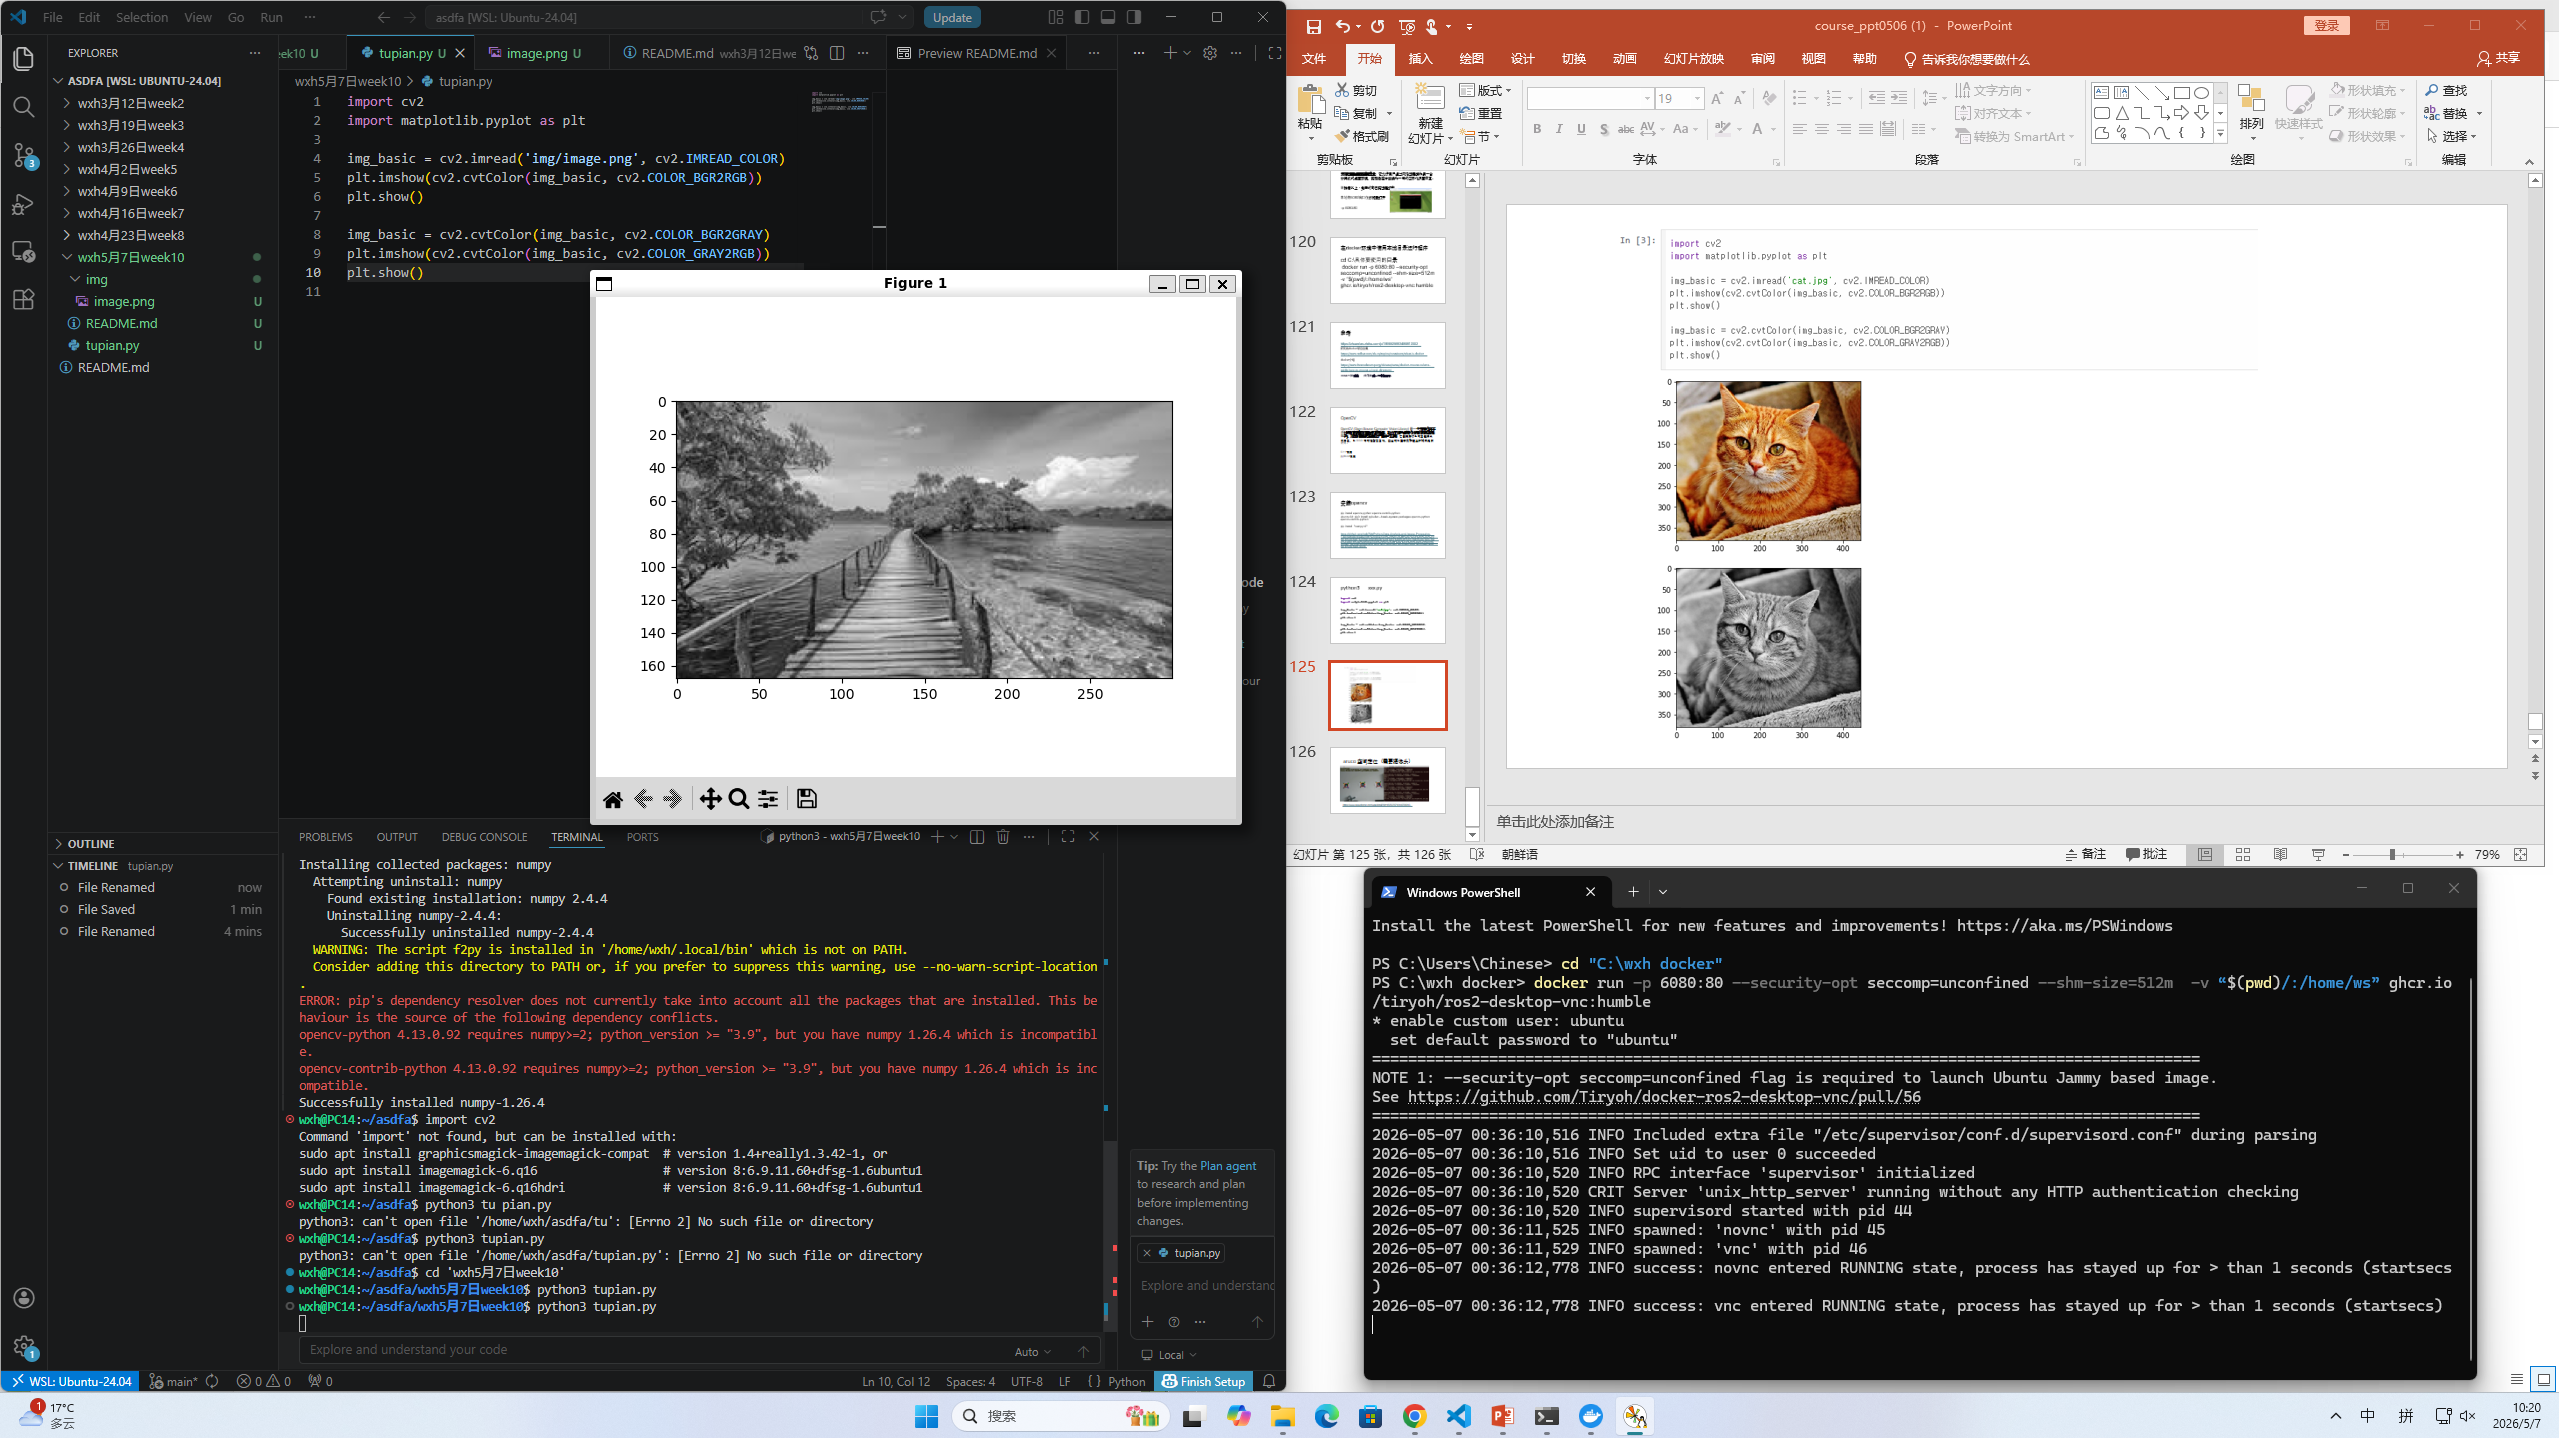Open the font size dropdown in PowerPoint
This screenshot has height=1438, width=2559.
1697,98
